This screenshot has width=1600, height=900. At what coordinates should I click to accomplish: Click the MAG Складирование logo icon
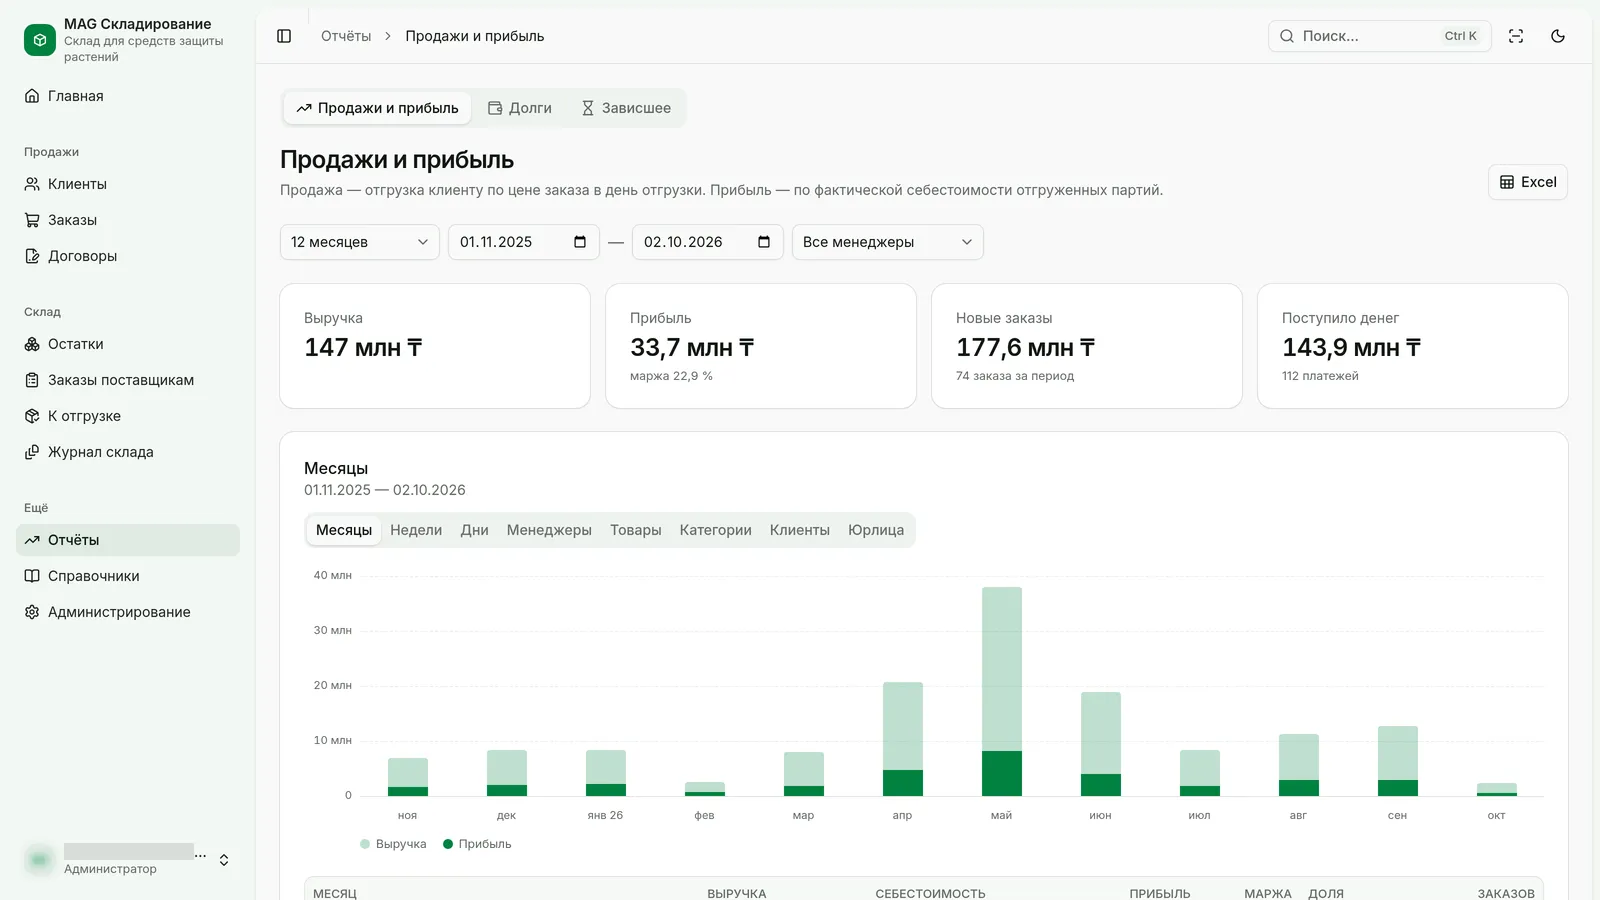tap(40, 40)
